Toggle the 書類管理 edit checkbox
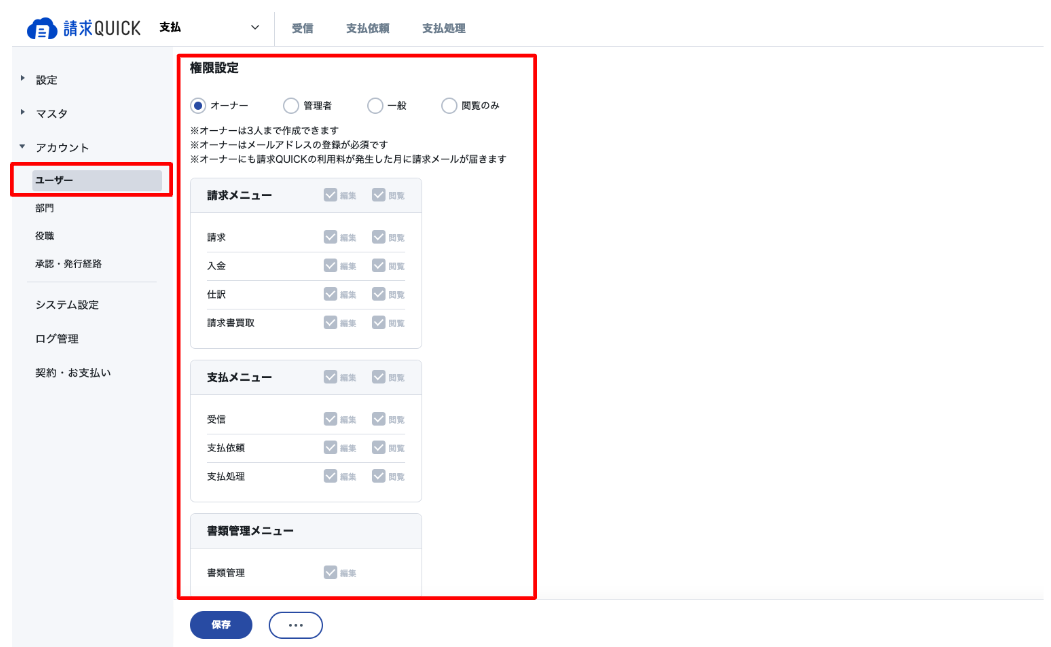This screenshot has width=1051, height=647. tap(330, 573)
